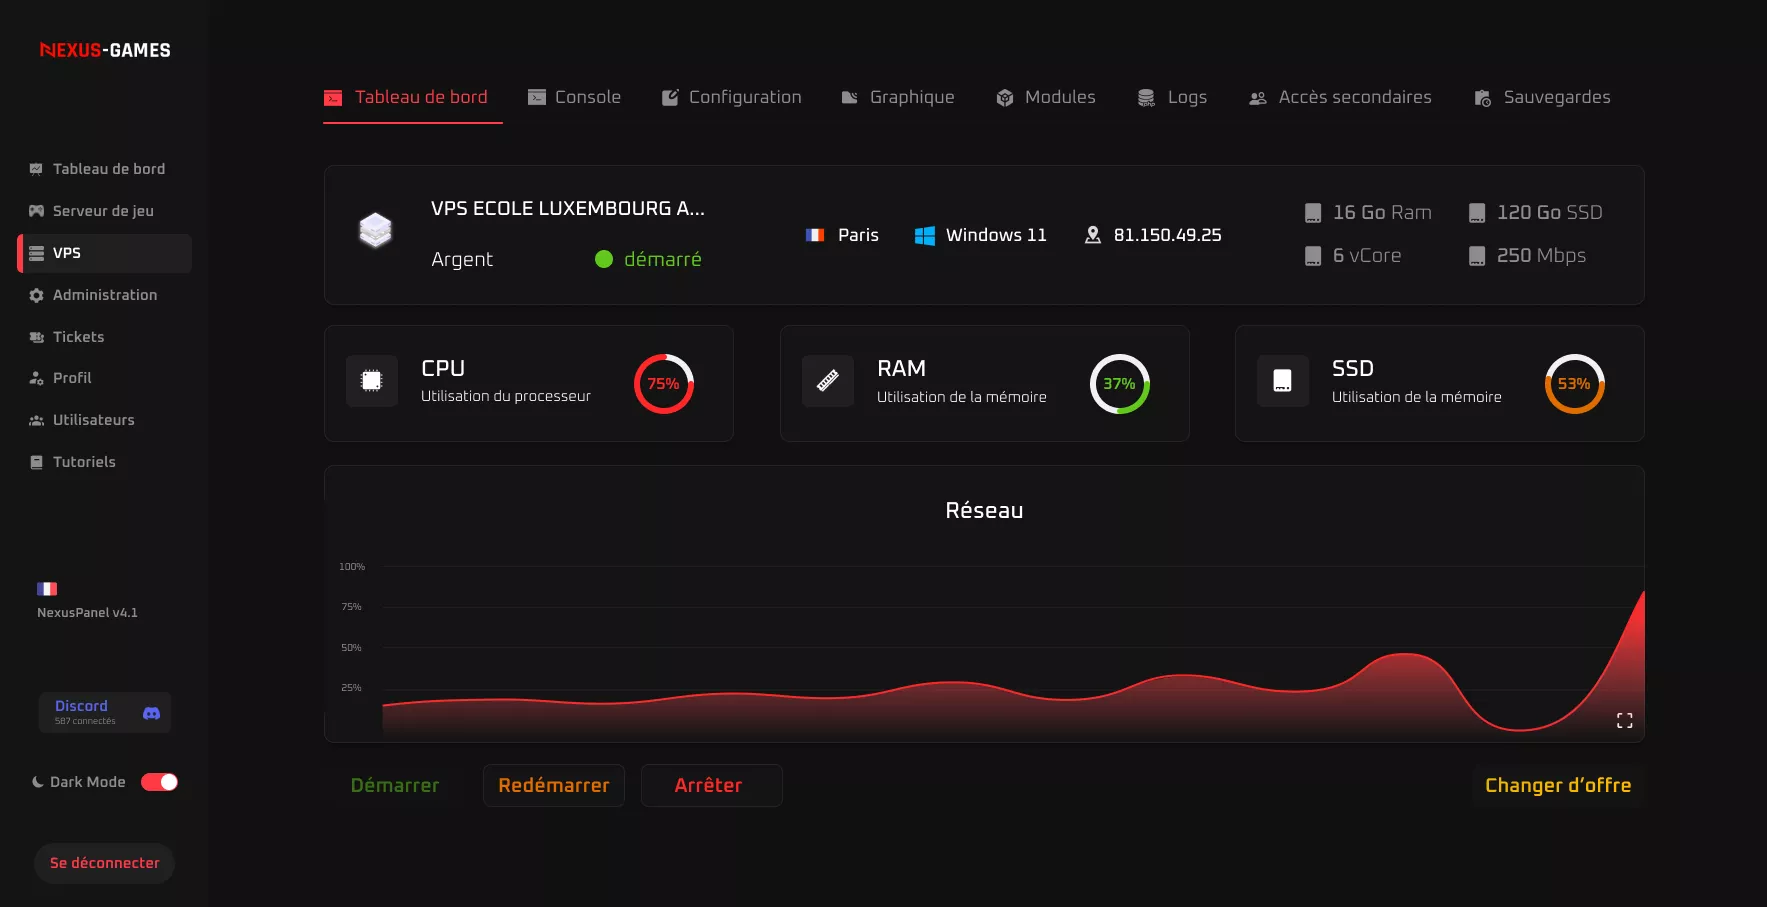Click the Démarrer button
The height and width of the screenshot is (907, 1767).
[x=395, y=786]
